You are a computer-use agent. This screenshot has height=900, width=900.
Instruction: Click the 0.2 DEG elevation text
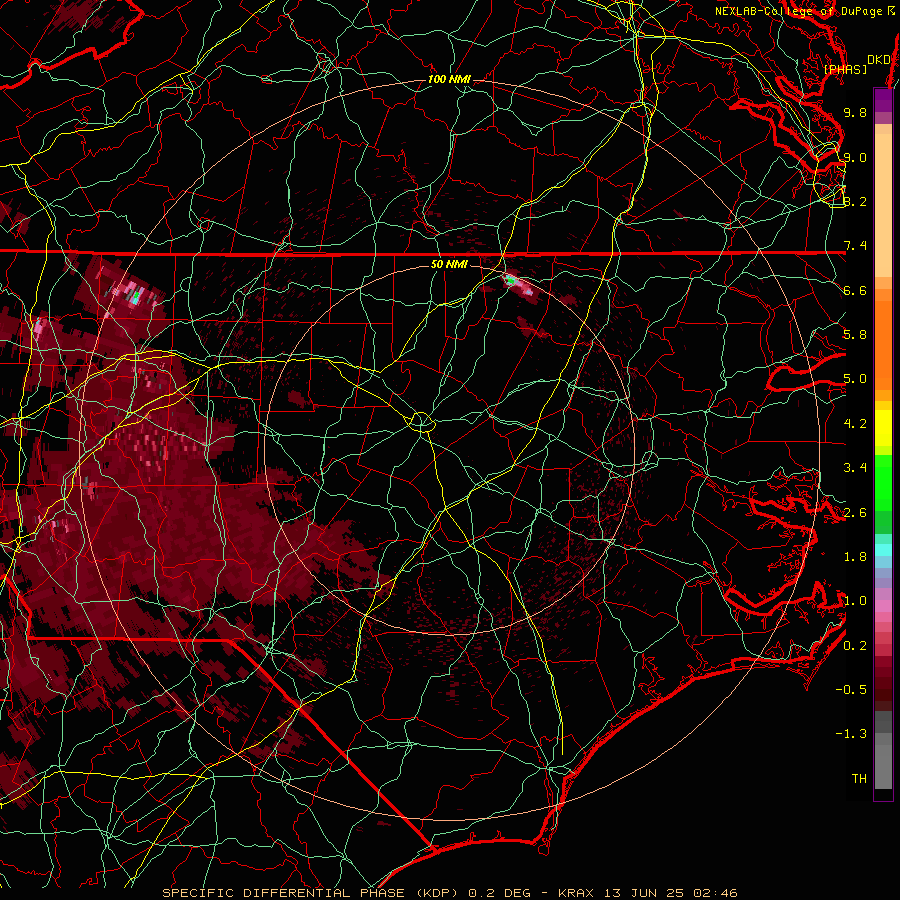(499, 893)
